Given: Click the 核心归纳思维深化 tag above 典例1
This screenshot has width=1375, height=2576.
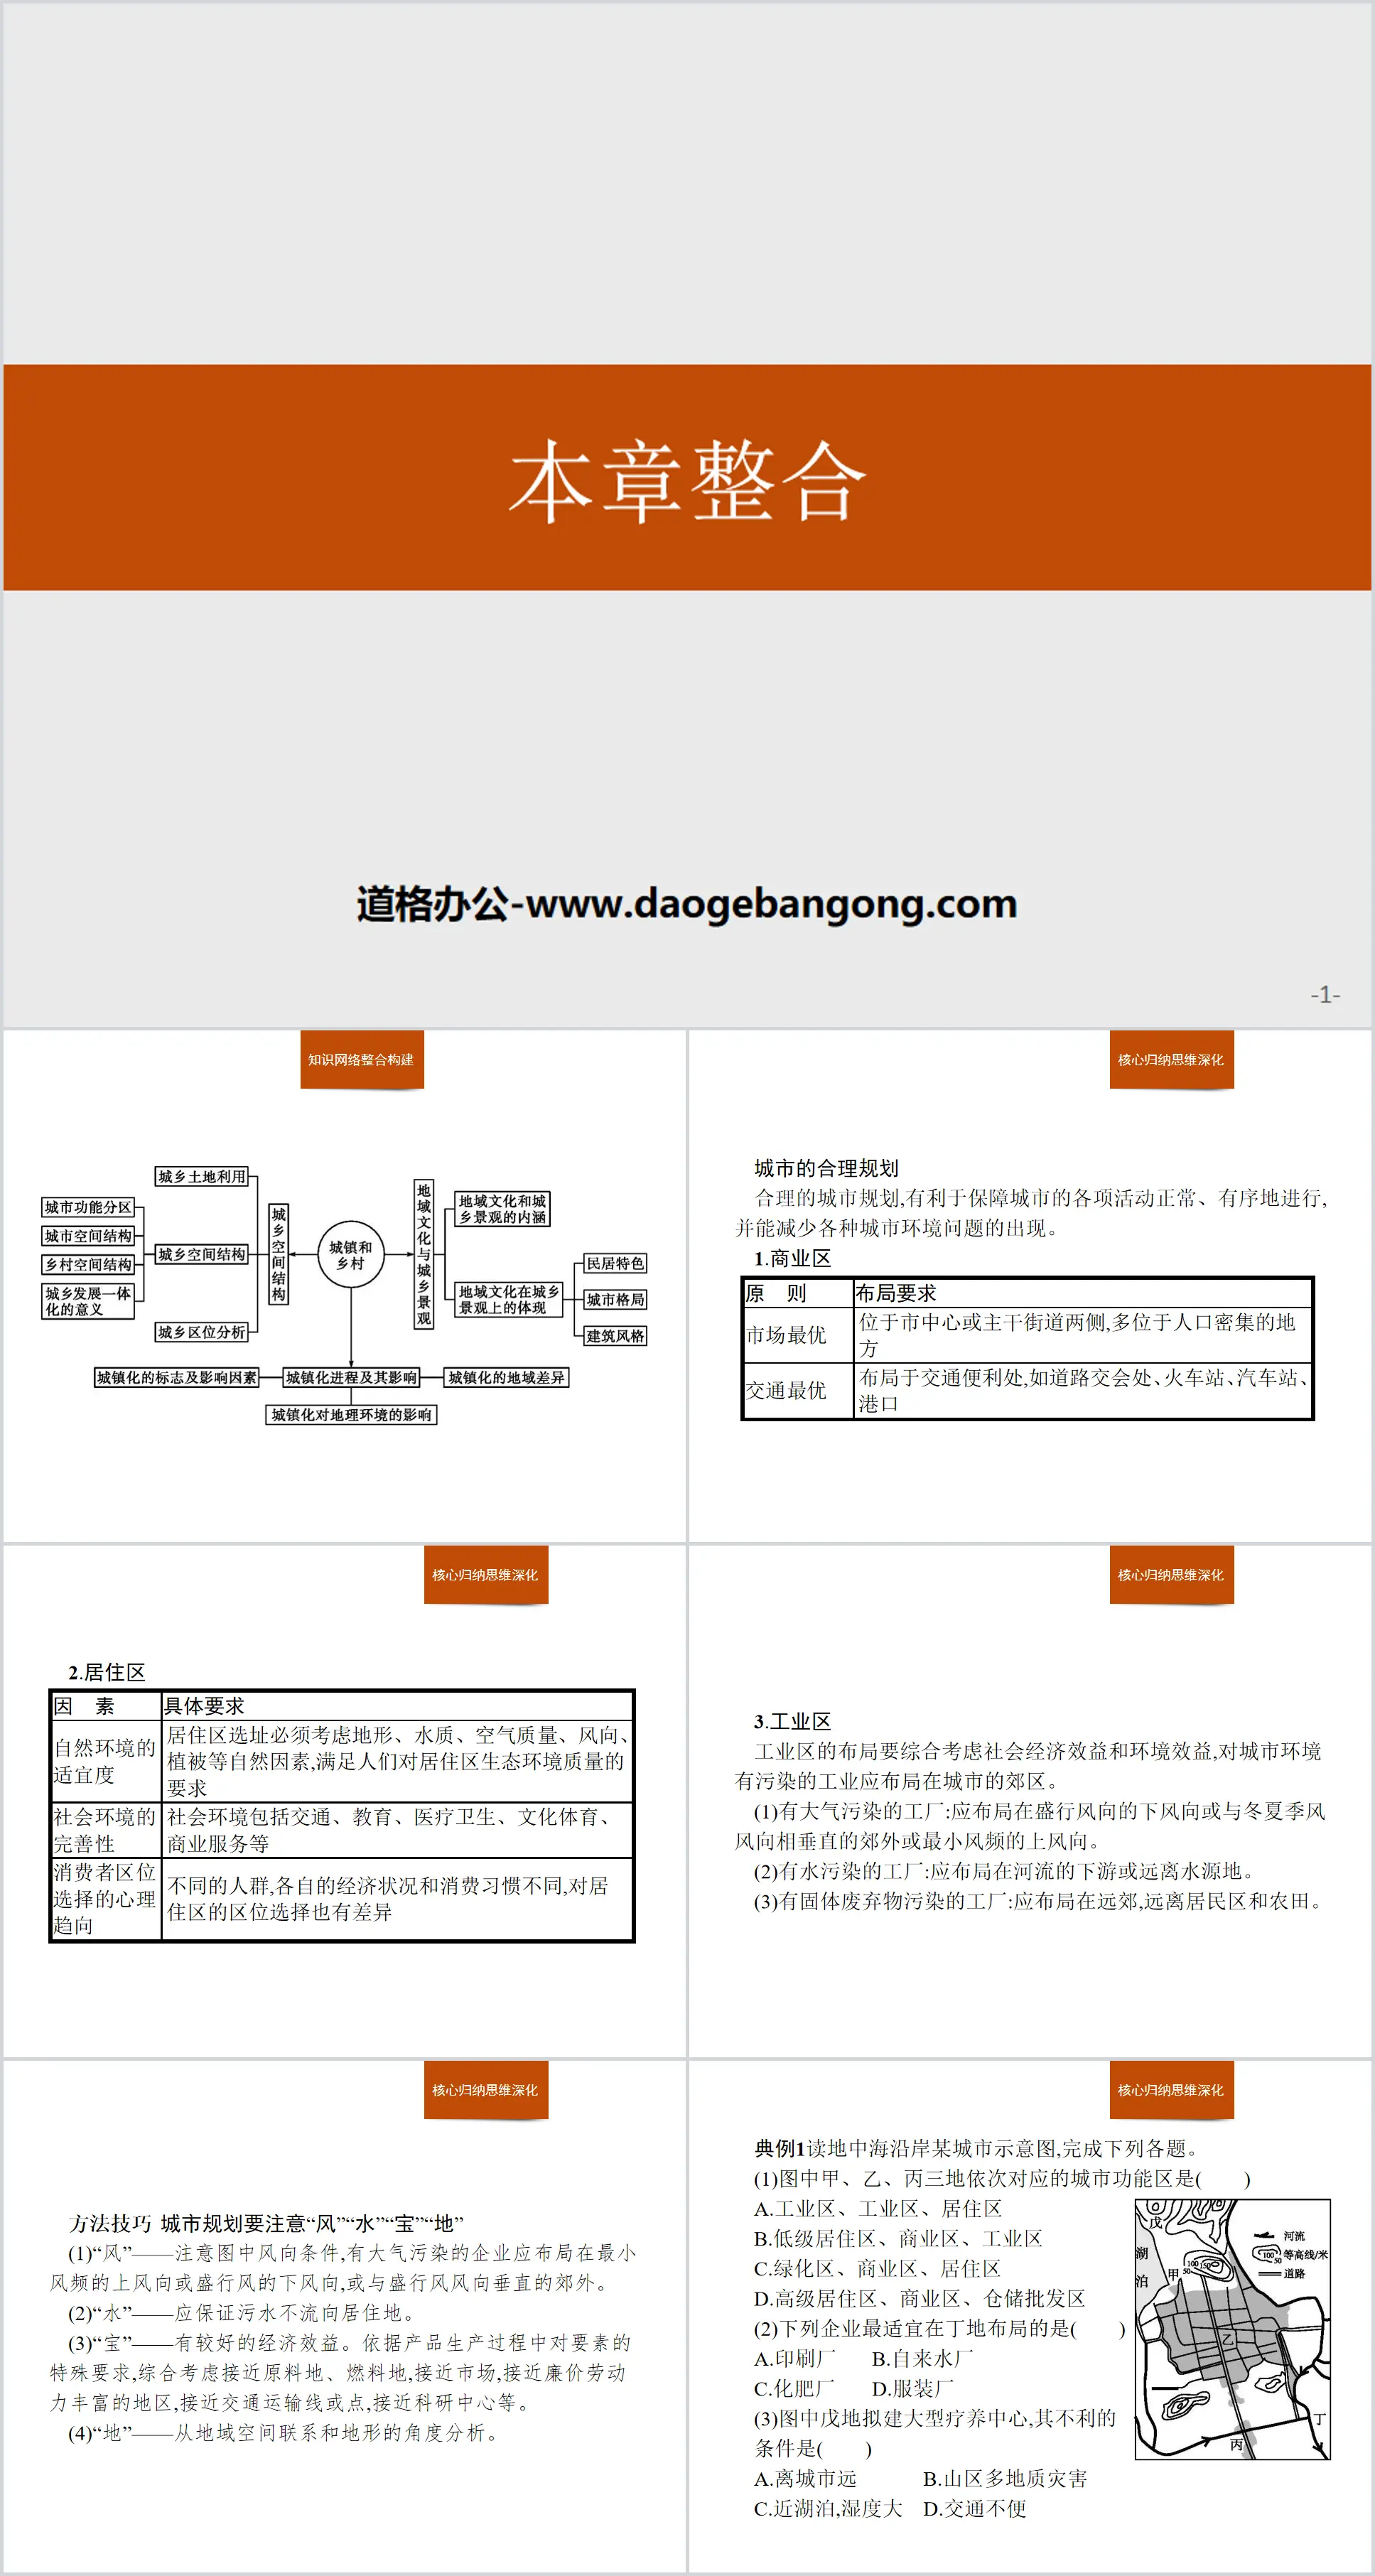Looking at the screenshot, I should click(1171, 2089).
